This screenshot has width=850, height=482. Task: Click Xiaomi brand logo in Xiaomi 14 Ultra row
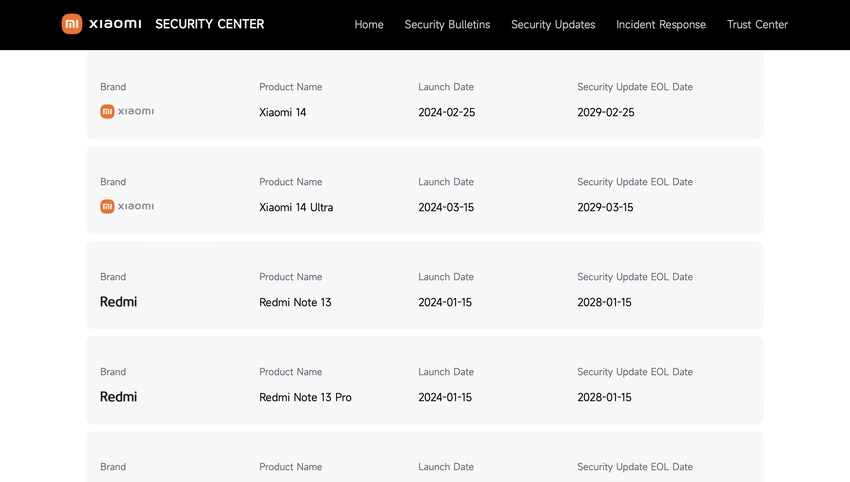(127, 207)
